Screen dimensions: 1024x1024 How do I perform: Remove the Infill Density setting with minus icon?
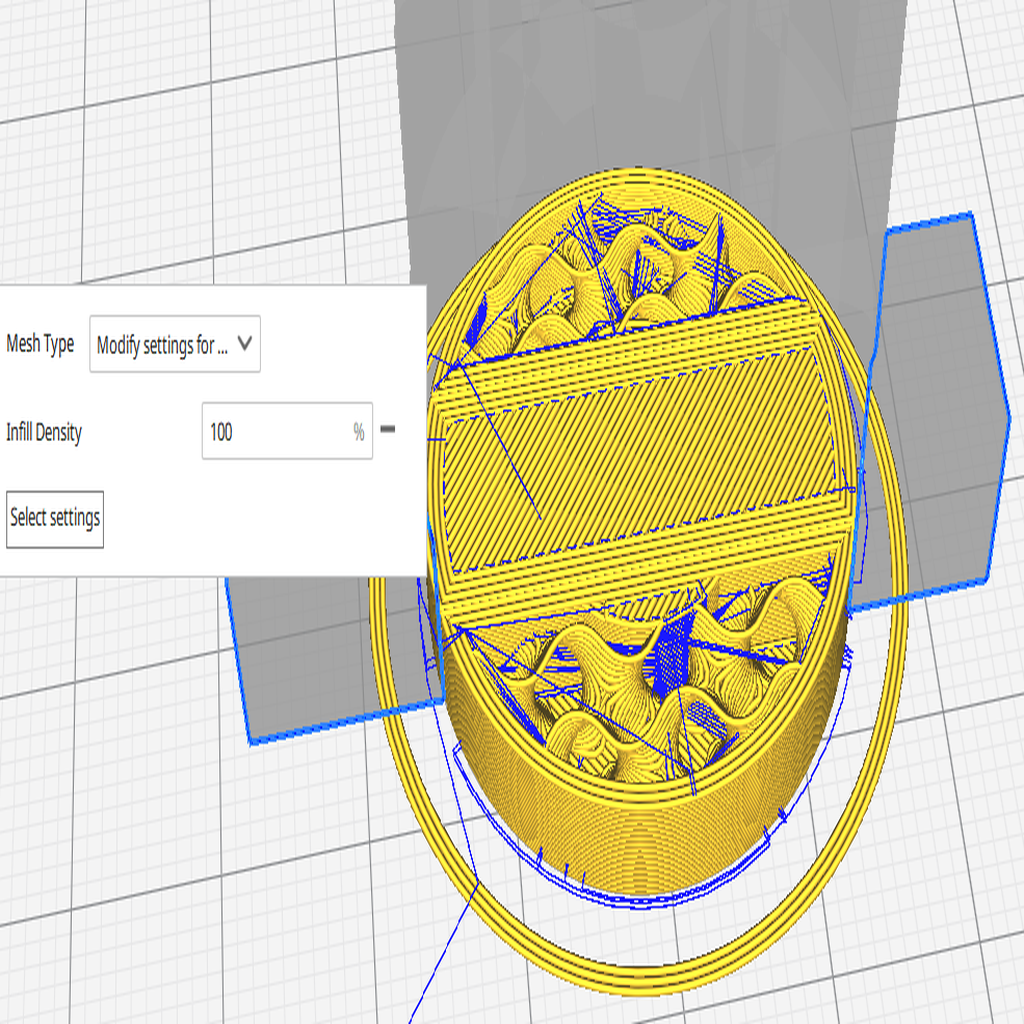point(388,430)
